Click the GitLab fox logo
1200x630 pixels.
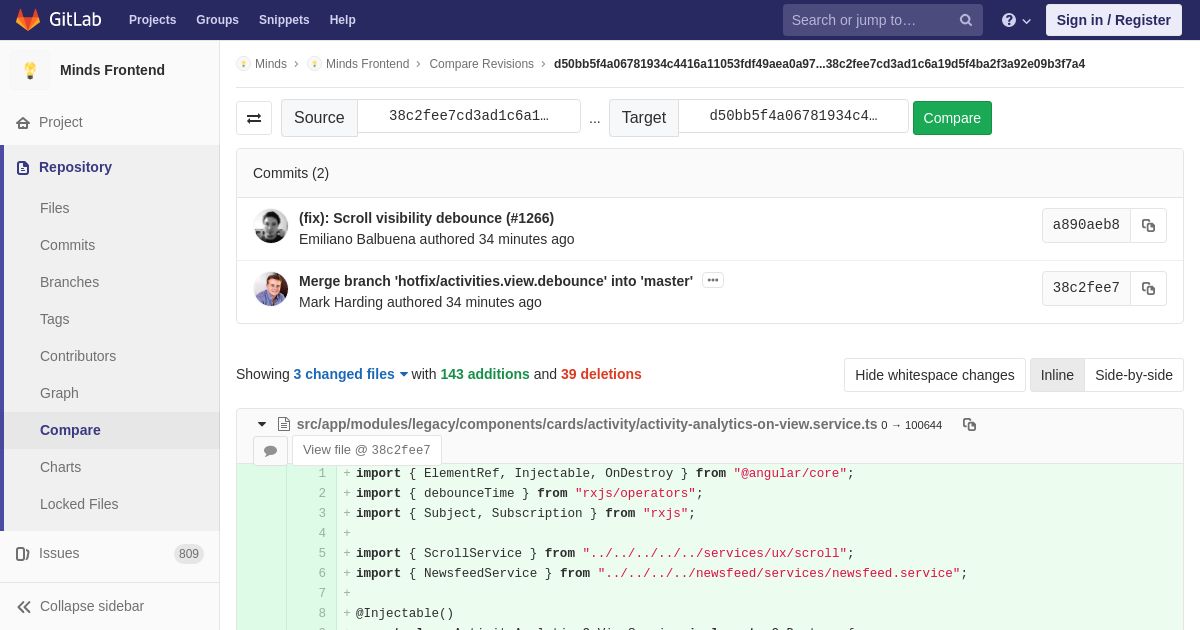click(28, 20)
